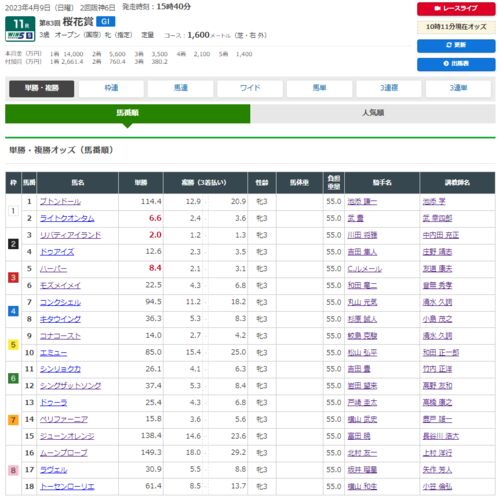Click red win odds 6.6
Viewport: 499px width, 500px height.
[155, 218]
